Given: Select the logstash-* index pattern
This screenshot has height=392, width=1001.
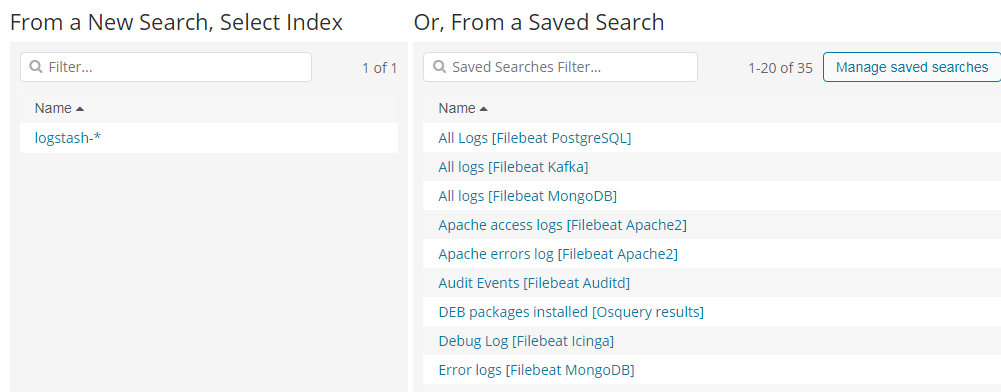Looking at the screenshot, I should (x=68, y=138).
